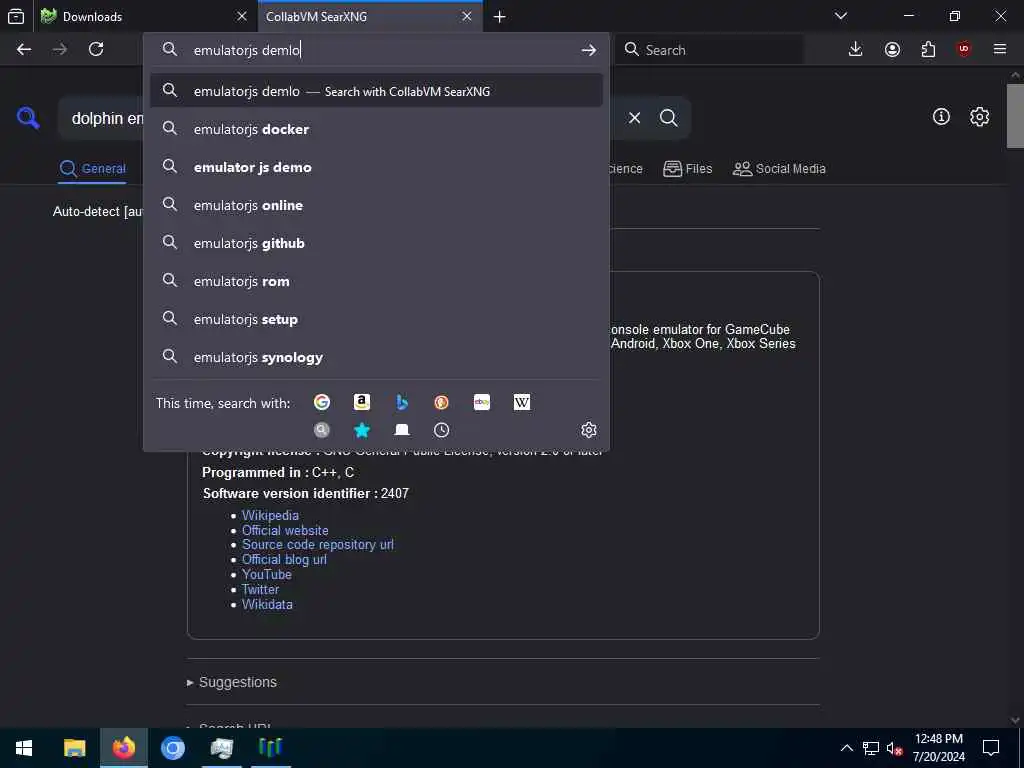Open the Firefox hamburger menu

pyautogui.click(x=1000, y=49)
